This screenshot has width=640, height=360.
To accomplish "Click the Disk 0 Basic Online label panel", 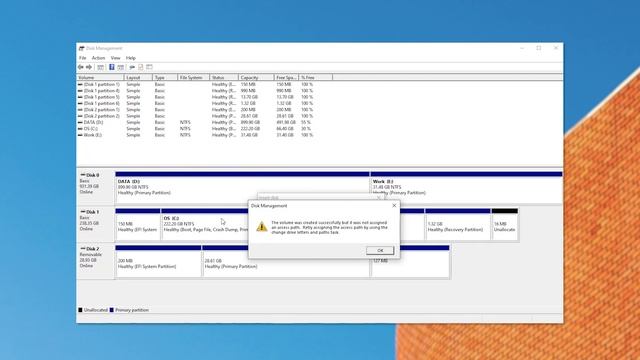I will (95, 187).
